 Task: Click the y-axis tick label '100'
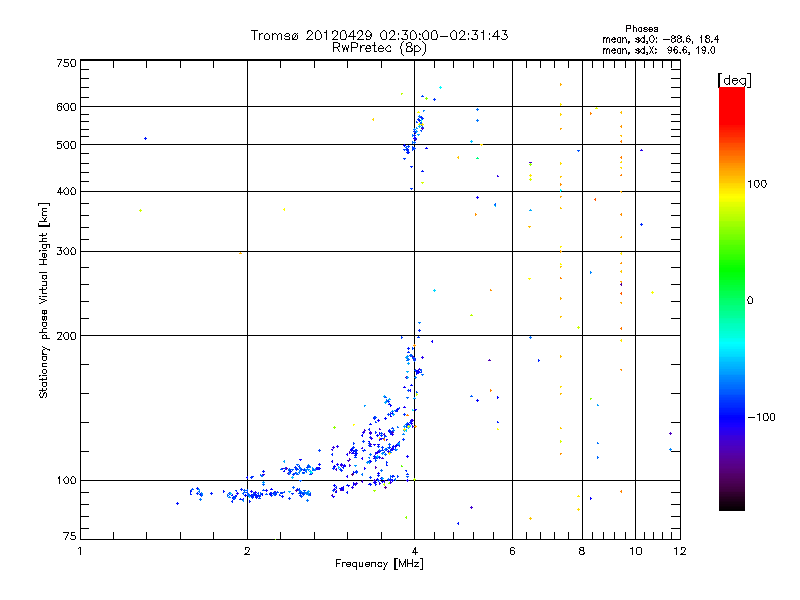point(66,480)
